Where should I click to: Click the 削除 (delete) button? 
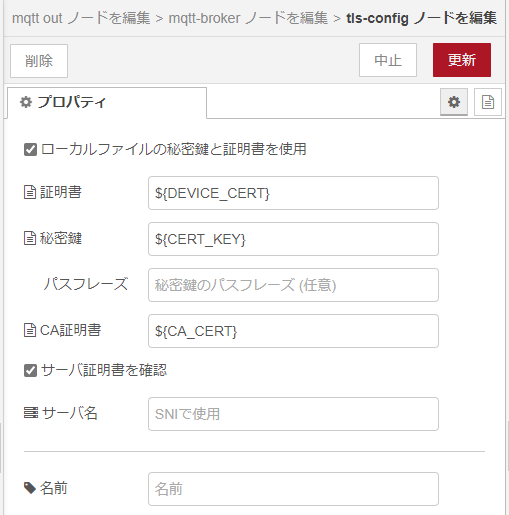pyautogui.click(x=39, y=61)
